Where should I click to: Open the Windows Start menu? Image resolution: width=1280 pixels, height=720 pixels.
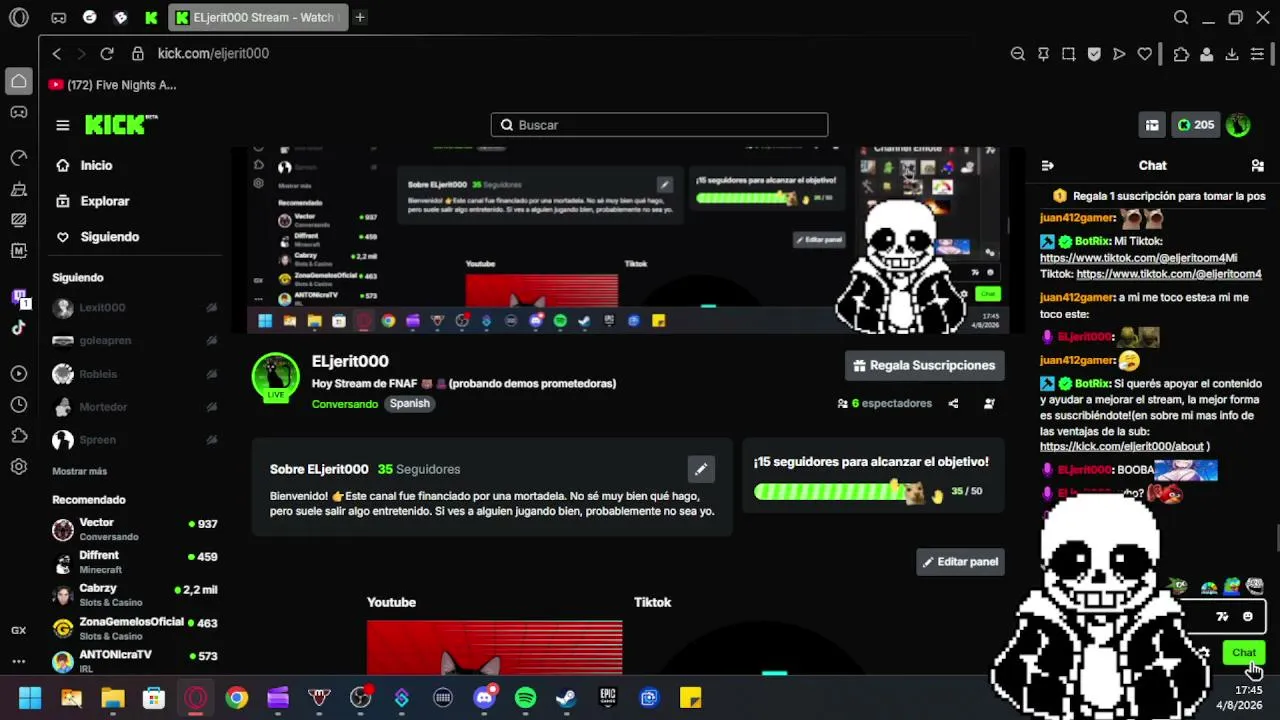[x=30, y=698]
